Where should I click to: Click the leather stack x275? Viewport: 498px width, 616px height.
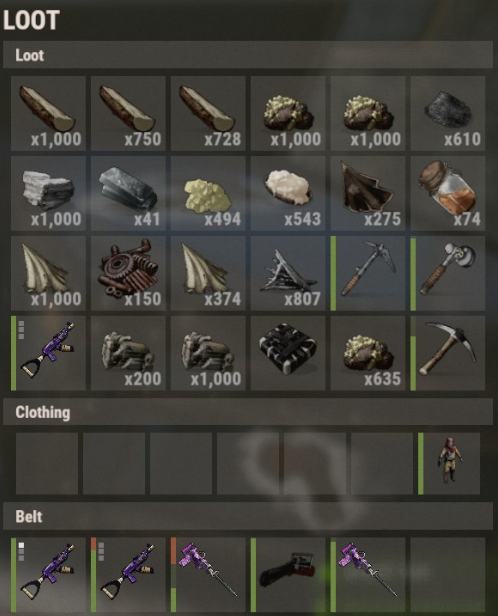(x=368, y=193)
